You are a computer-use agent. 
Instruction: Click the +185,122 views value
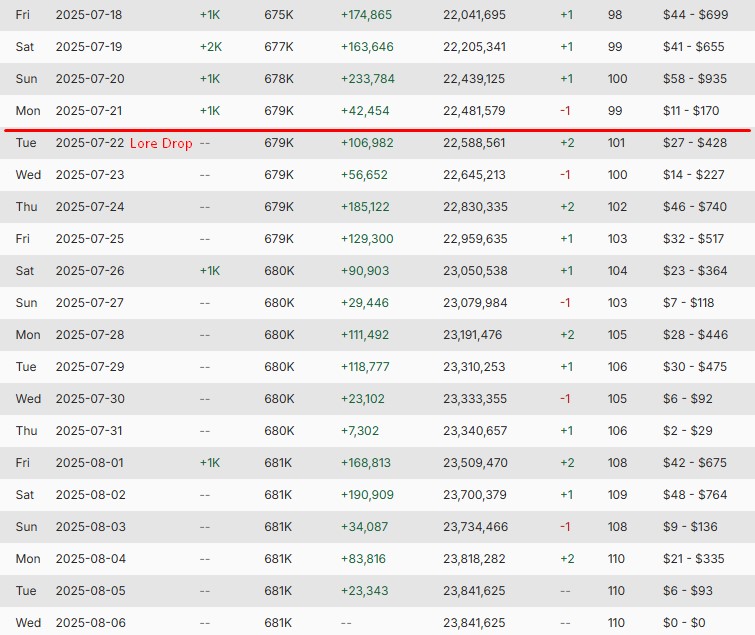click(365, 207)
